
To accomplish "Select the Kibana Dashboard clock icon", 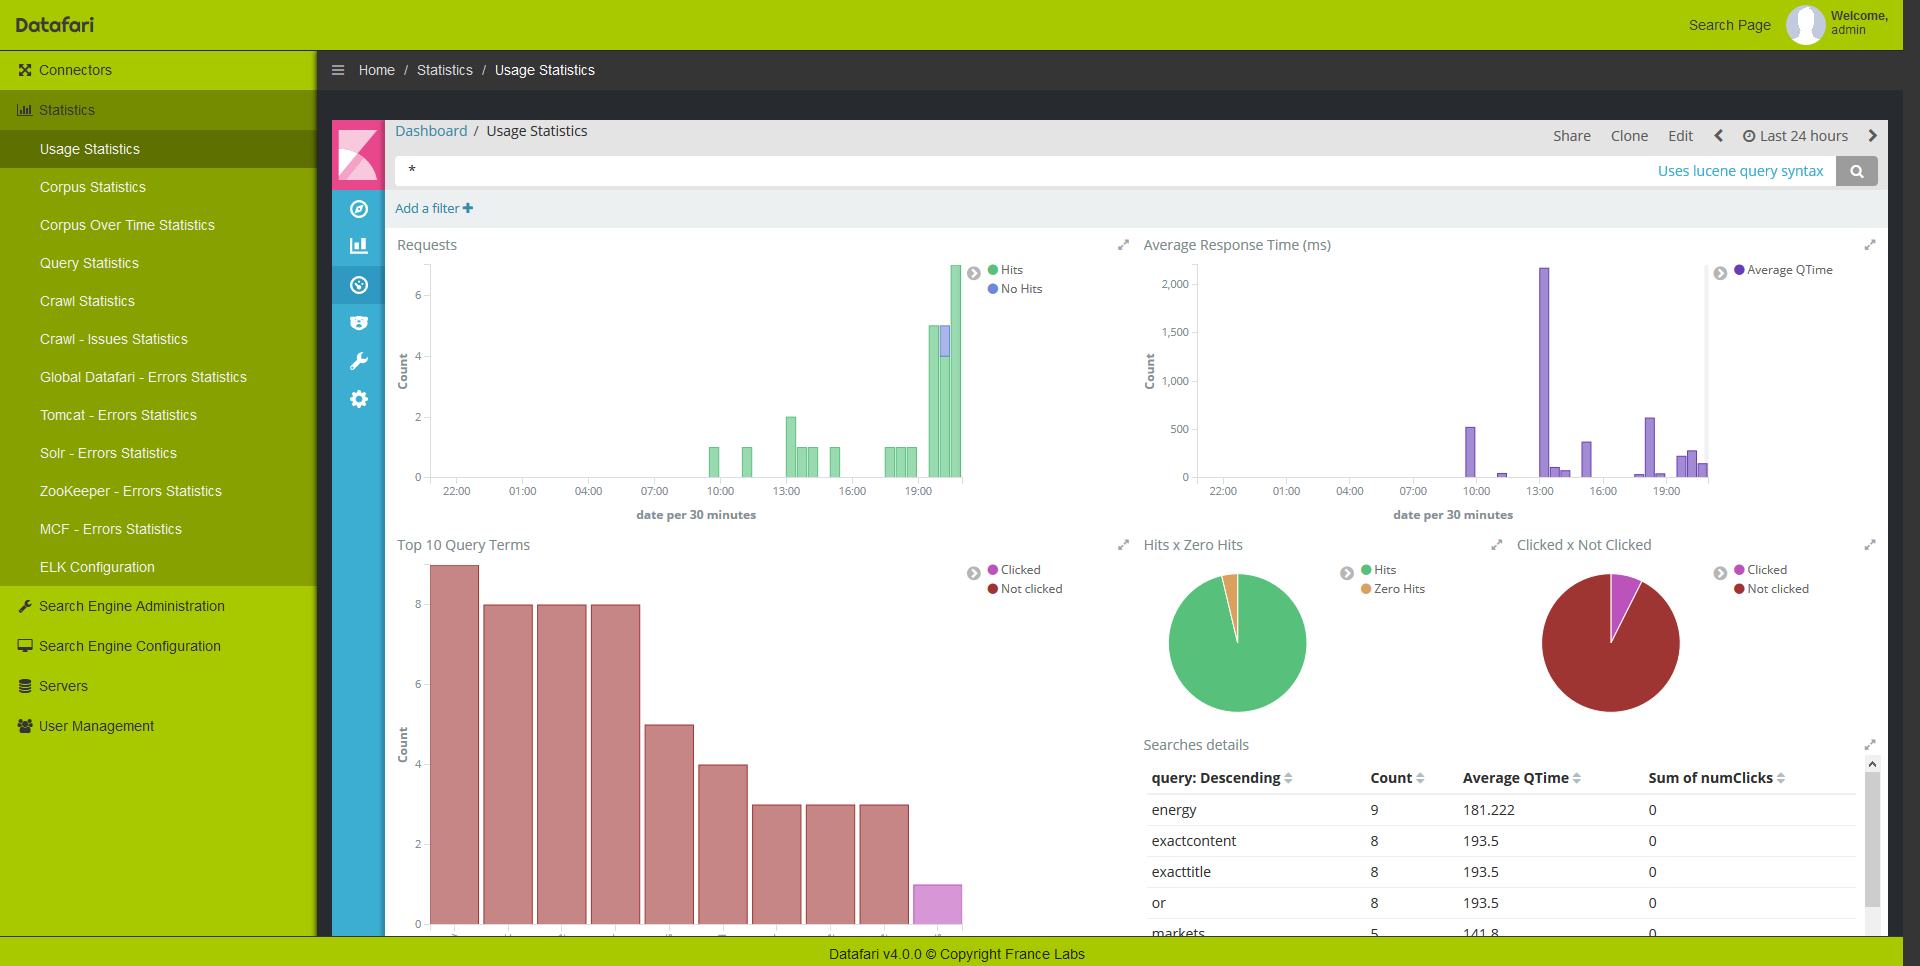I will pyautogui.click(x=358, y=285).
